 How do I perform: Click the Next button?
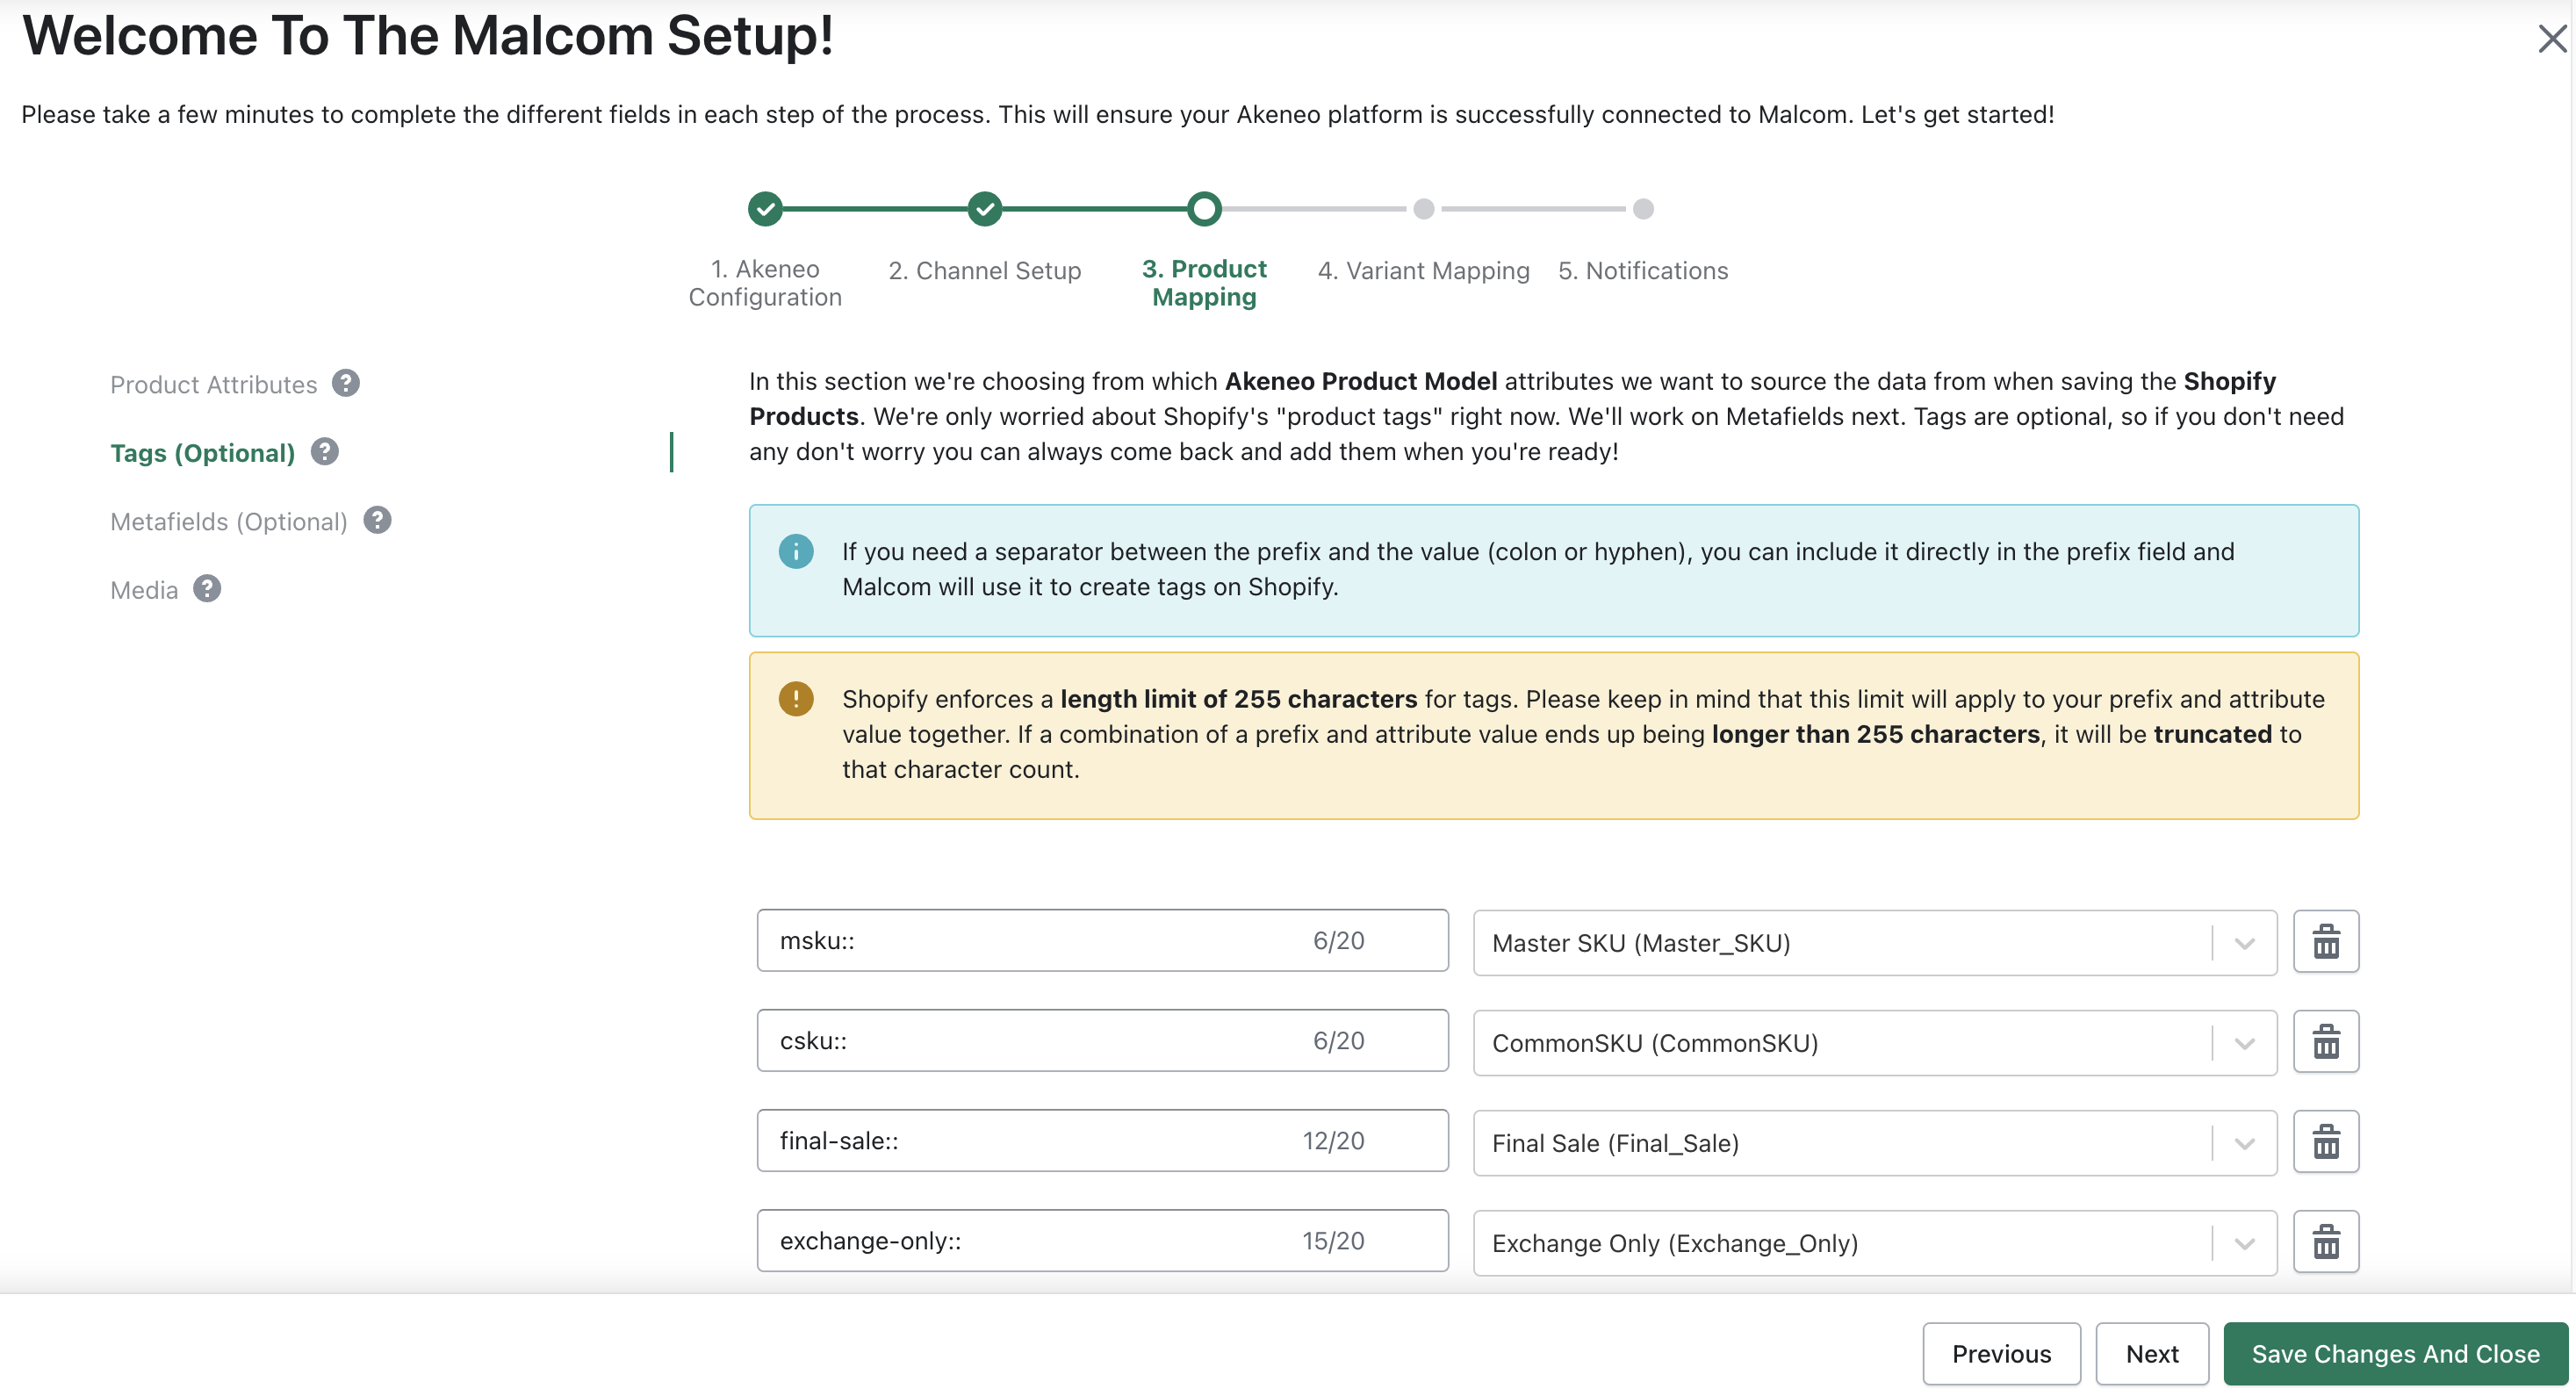click(x=2152, y=1353)
